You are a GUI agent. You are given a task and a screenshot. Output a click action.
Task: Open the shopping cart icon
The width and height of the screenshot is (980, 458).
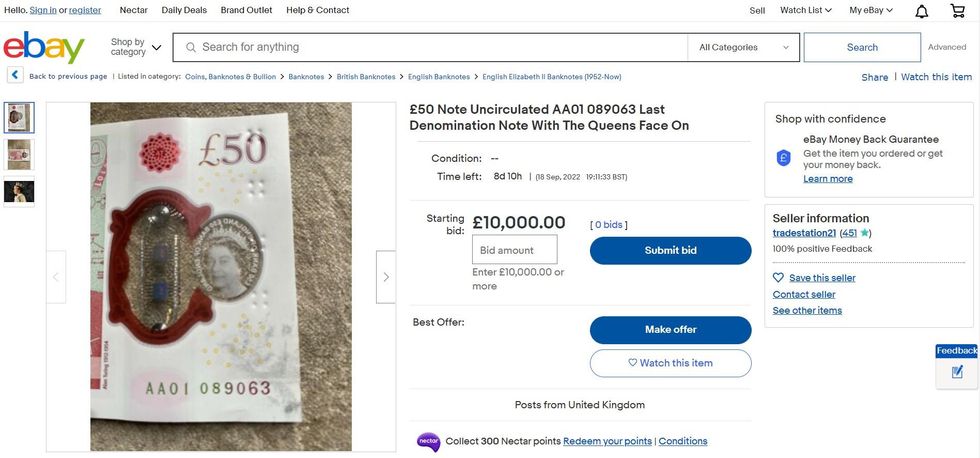coord(957,11)
